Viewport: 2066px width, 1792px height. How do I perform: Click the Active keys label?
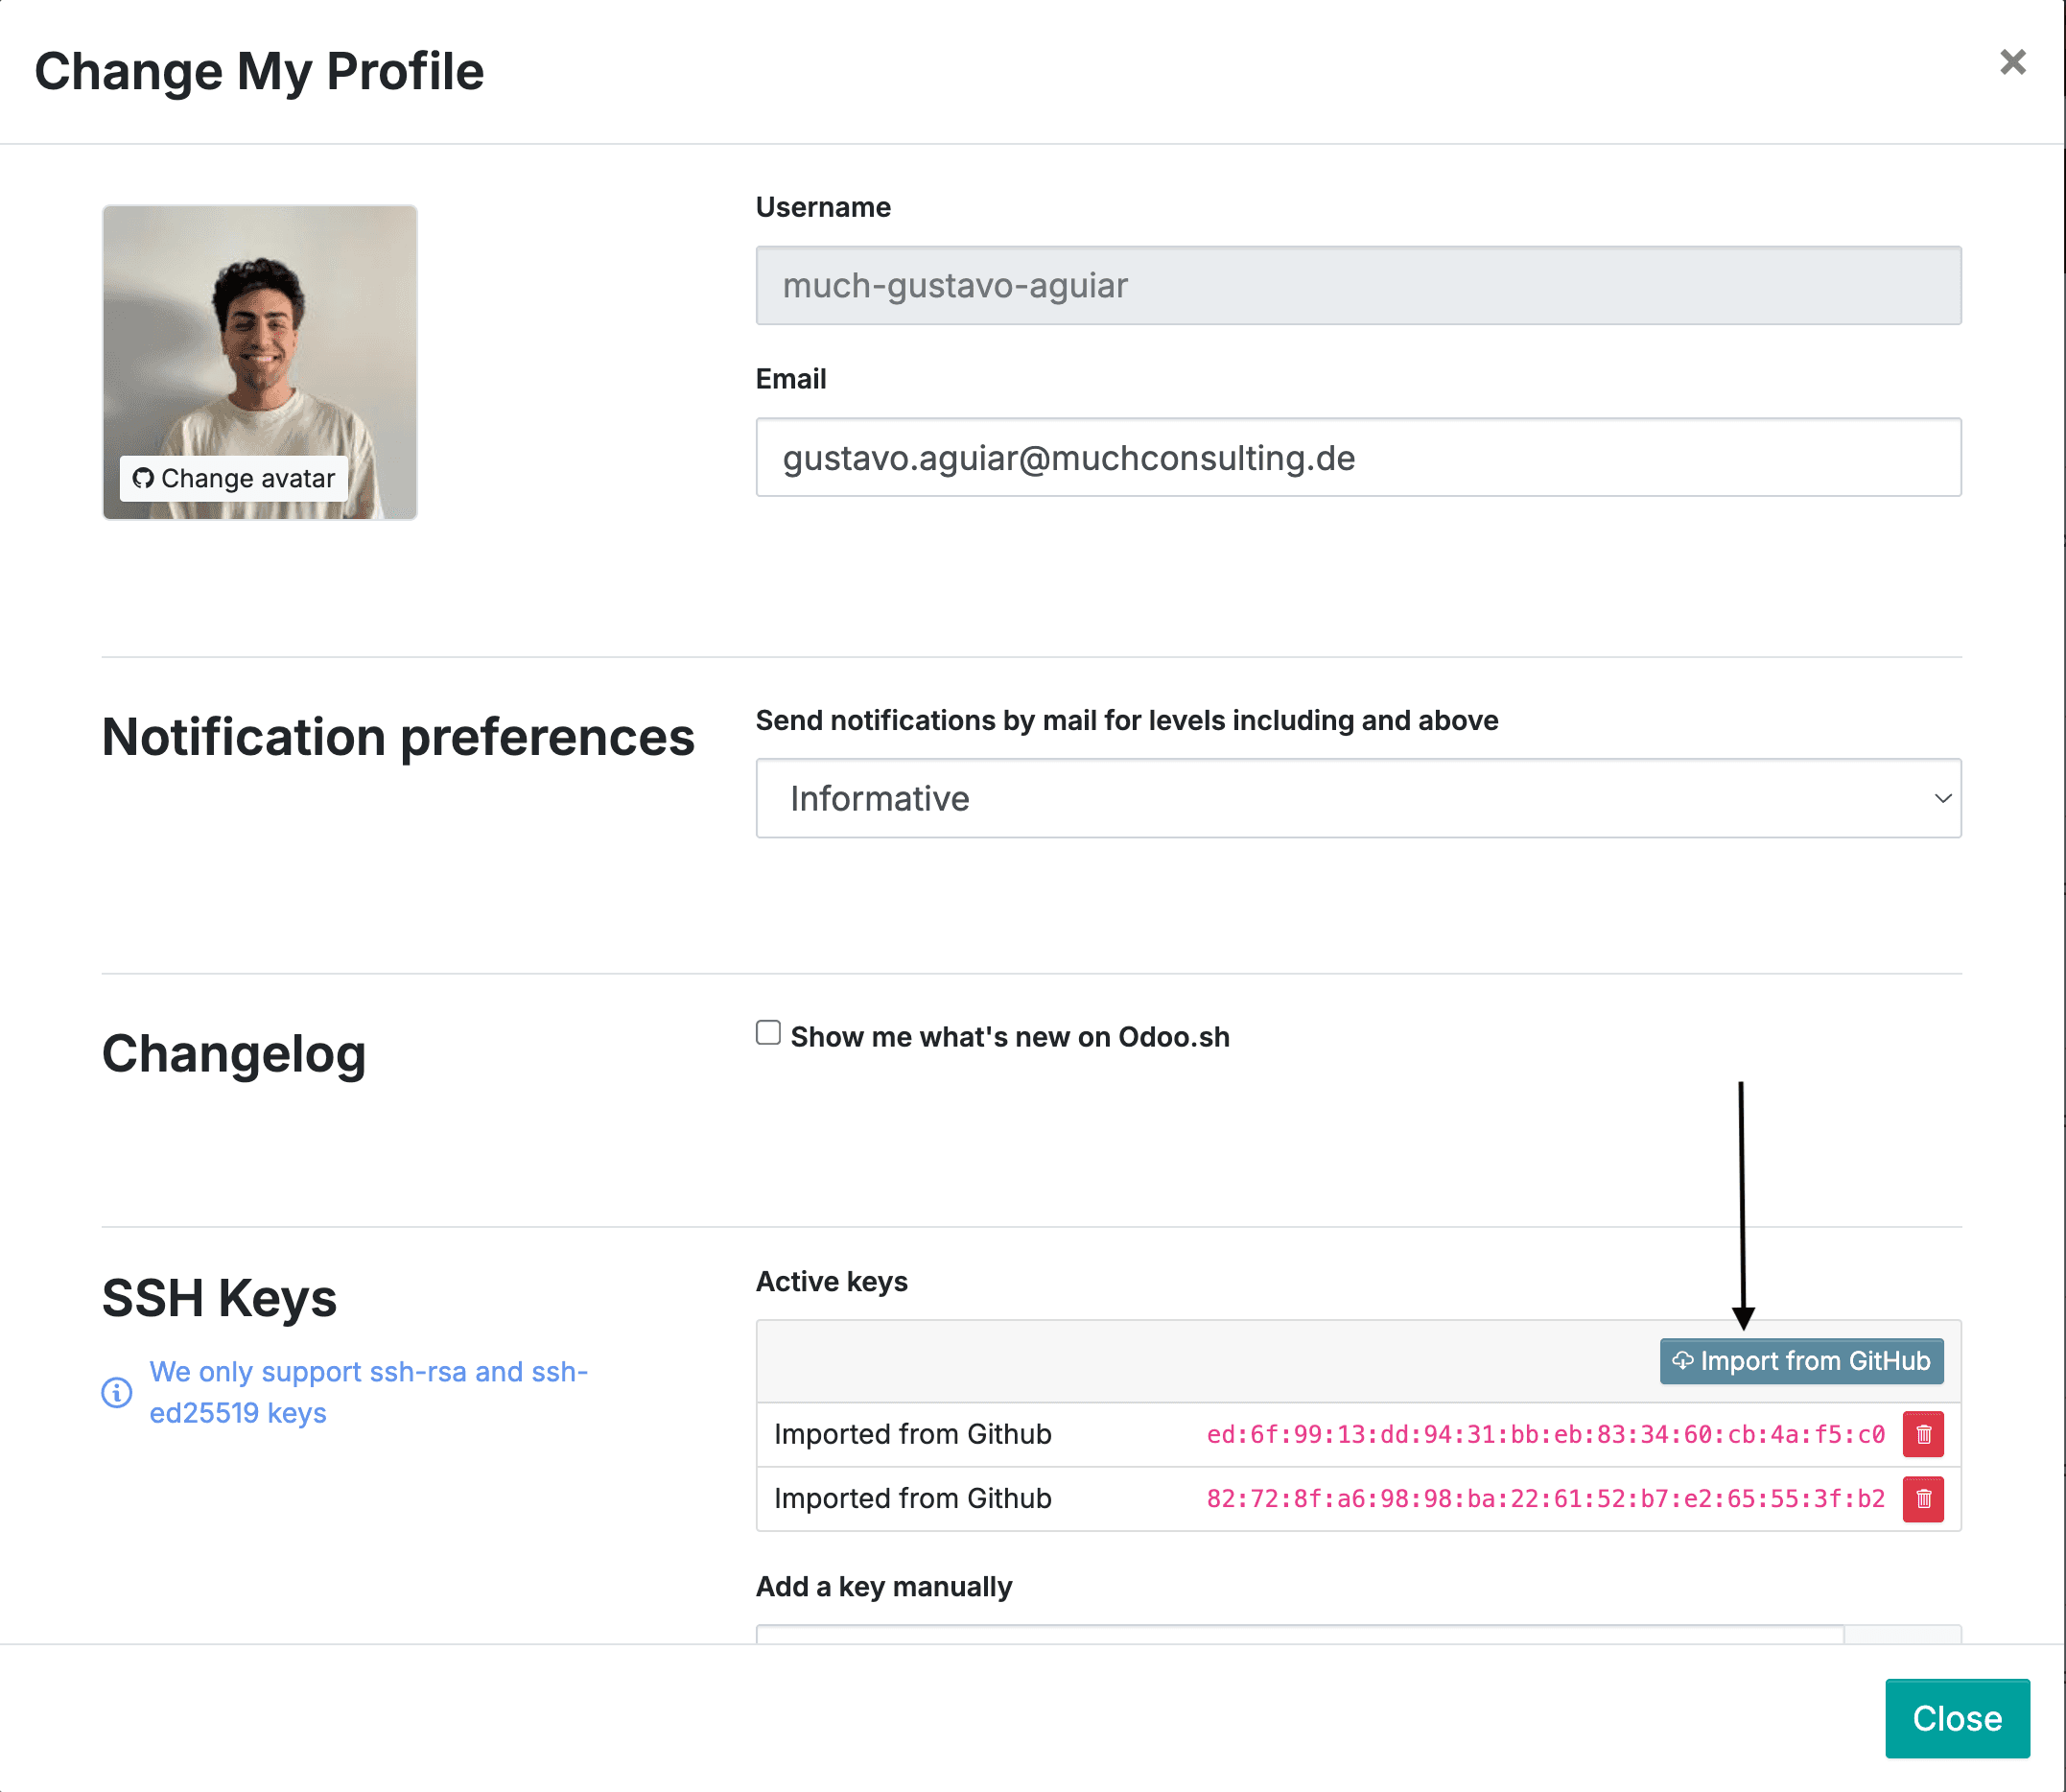[x=831, y=1282]
